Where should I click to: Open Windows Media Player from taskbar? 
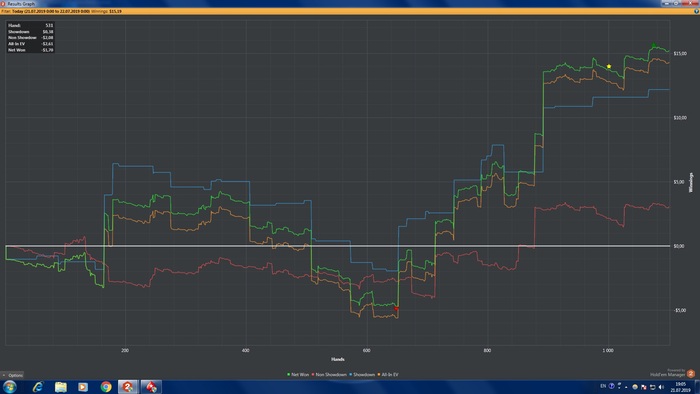pyautogui.click(x=83, y=387)
